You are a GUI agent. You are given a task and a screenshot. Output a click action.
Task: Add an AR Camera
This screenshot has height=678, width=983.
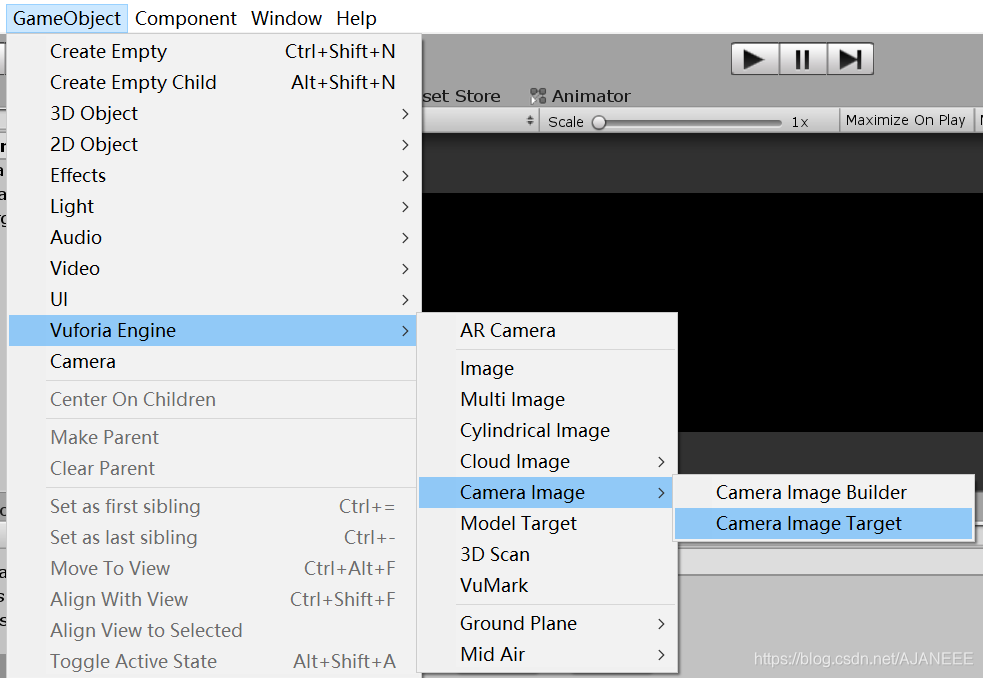548,331
